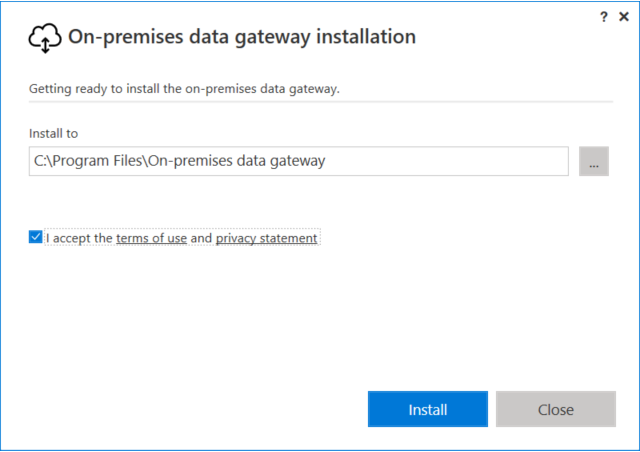Viewport: 640px width, 452px height.
Task: Click the "Getting ready to install" status text
Action: 184,89
